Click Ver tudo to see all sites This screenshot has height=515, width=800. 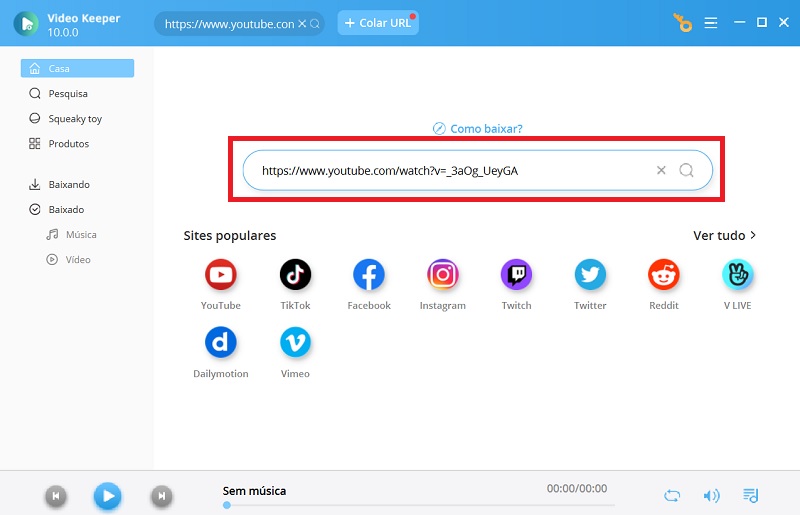pyautogui.click(x=719, y=235)
